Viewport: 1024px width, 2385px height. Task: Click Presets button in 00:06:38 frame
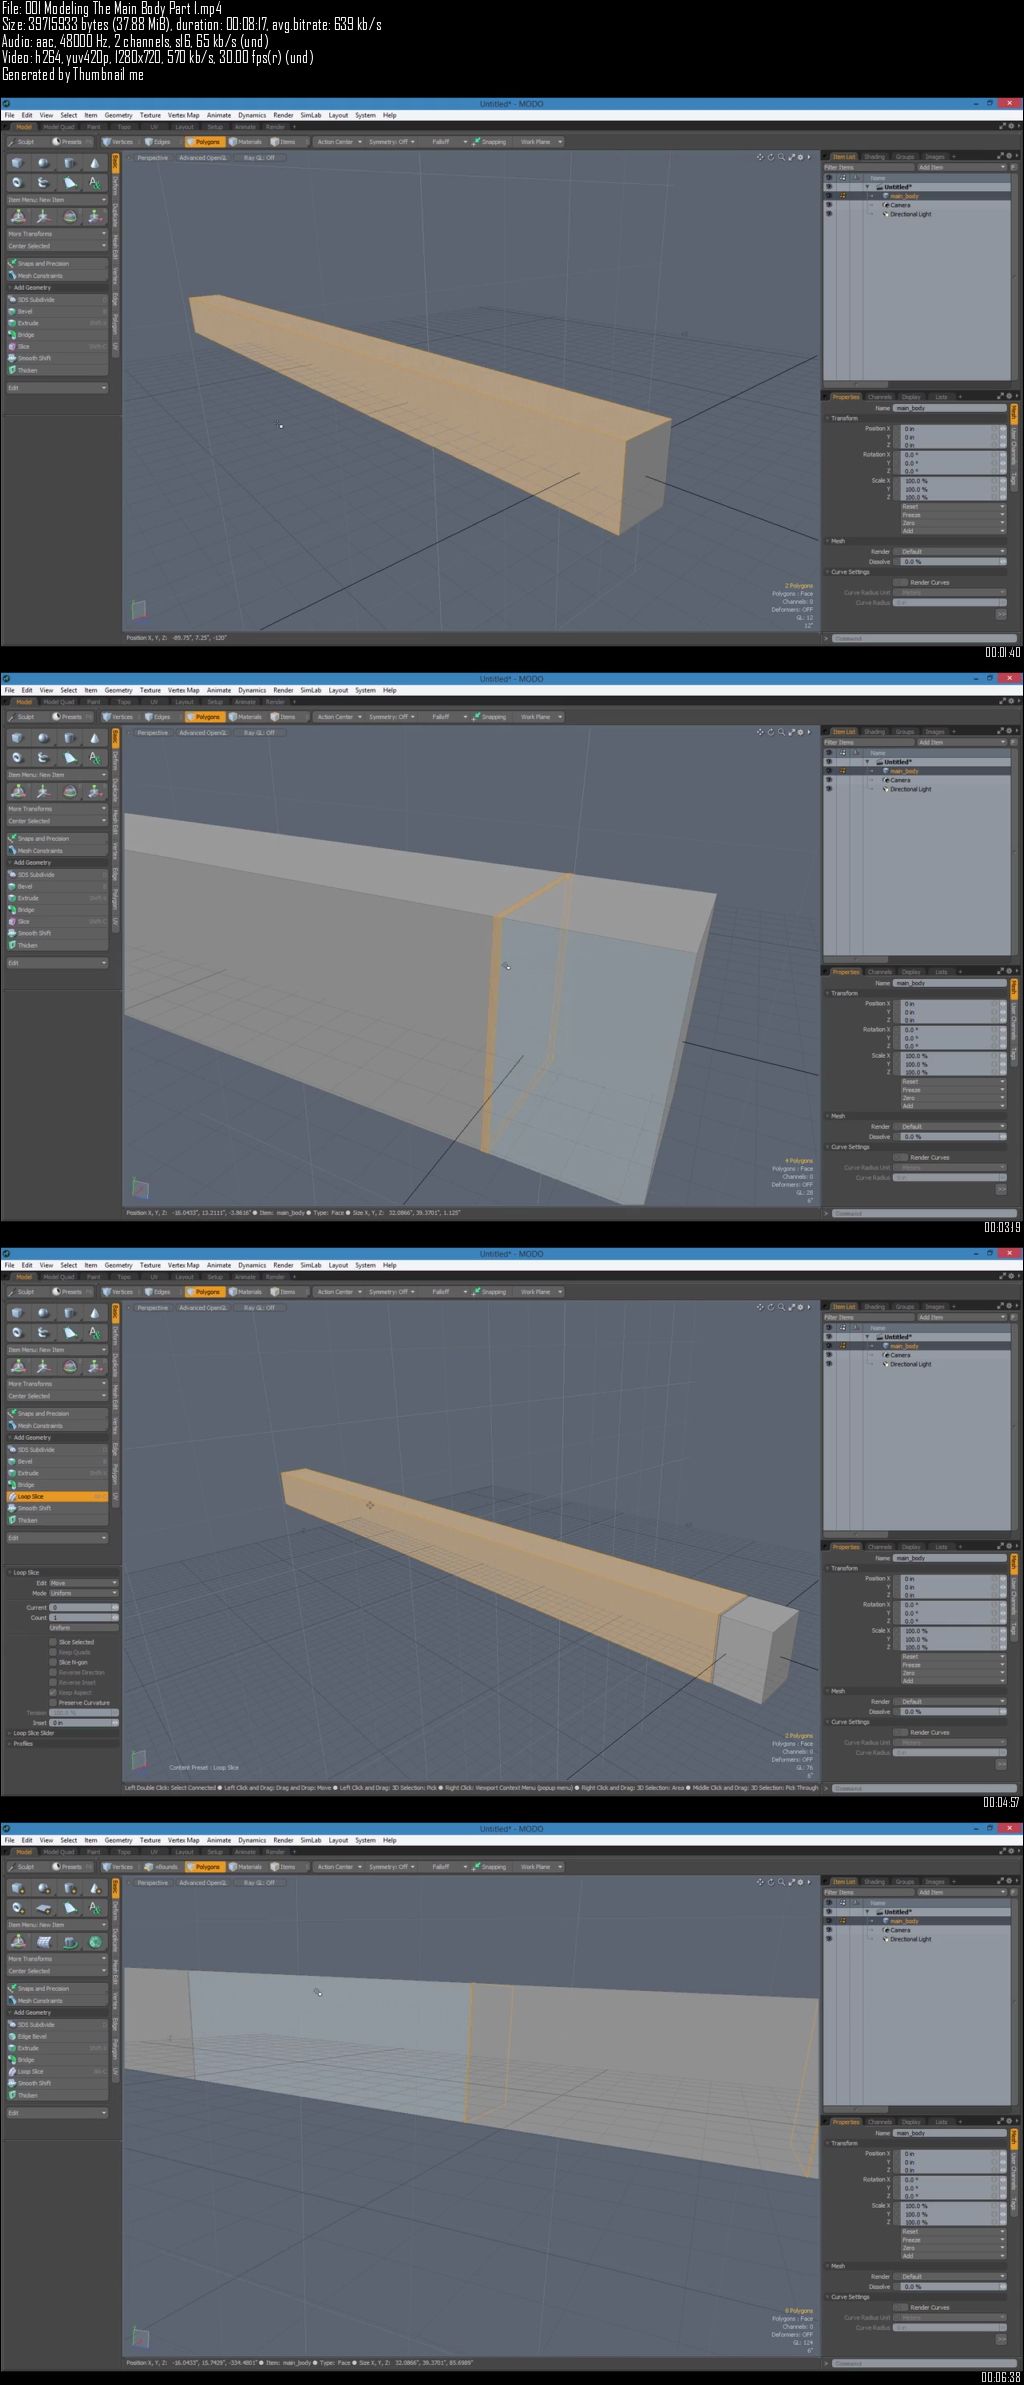[x=71, y=1867]
